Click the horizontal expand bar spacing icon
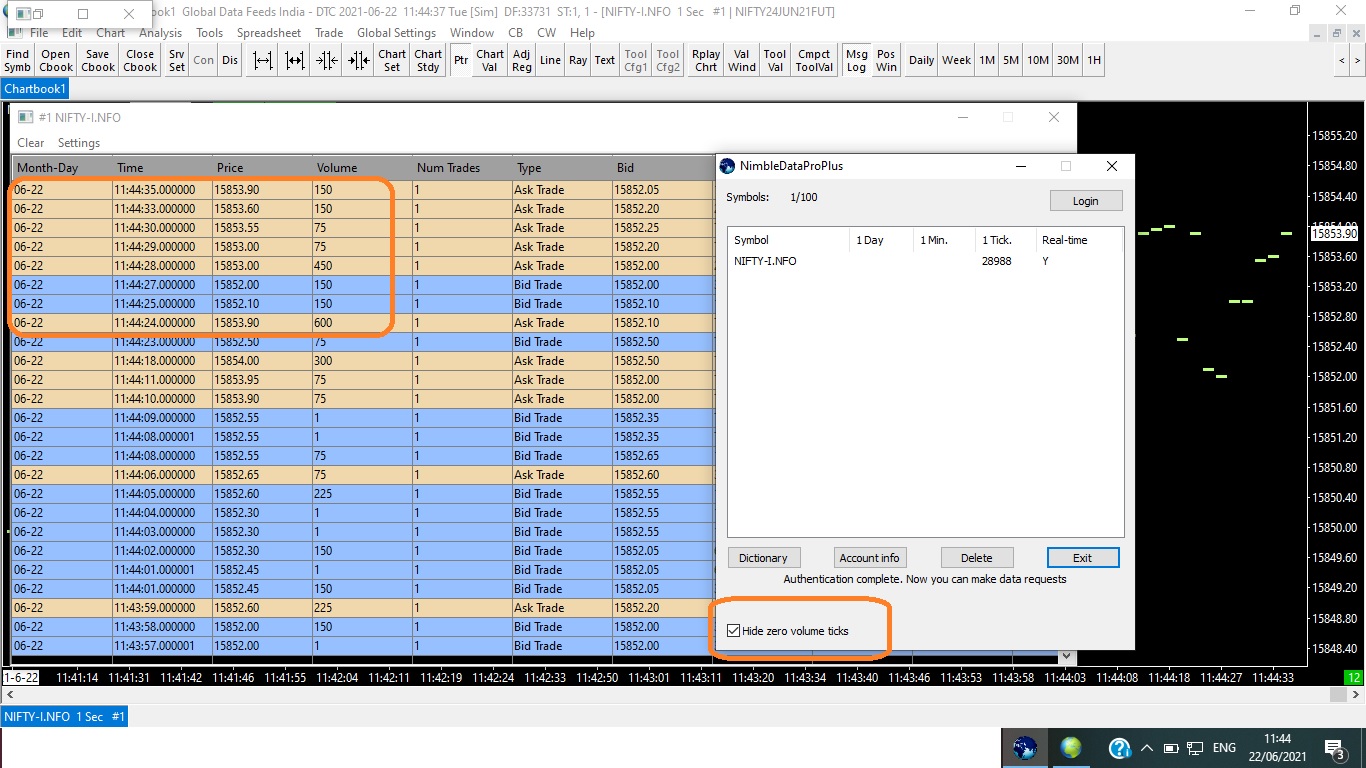The height and width of the screenshot is (768, 1366). (262, 60)
